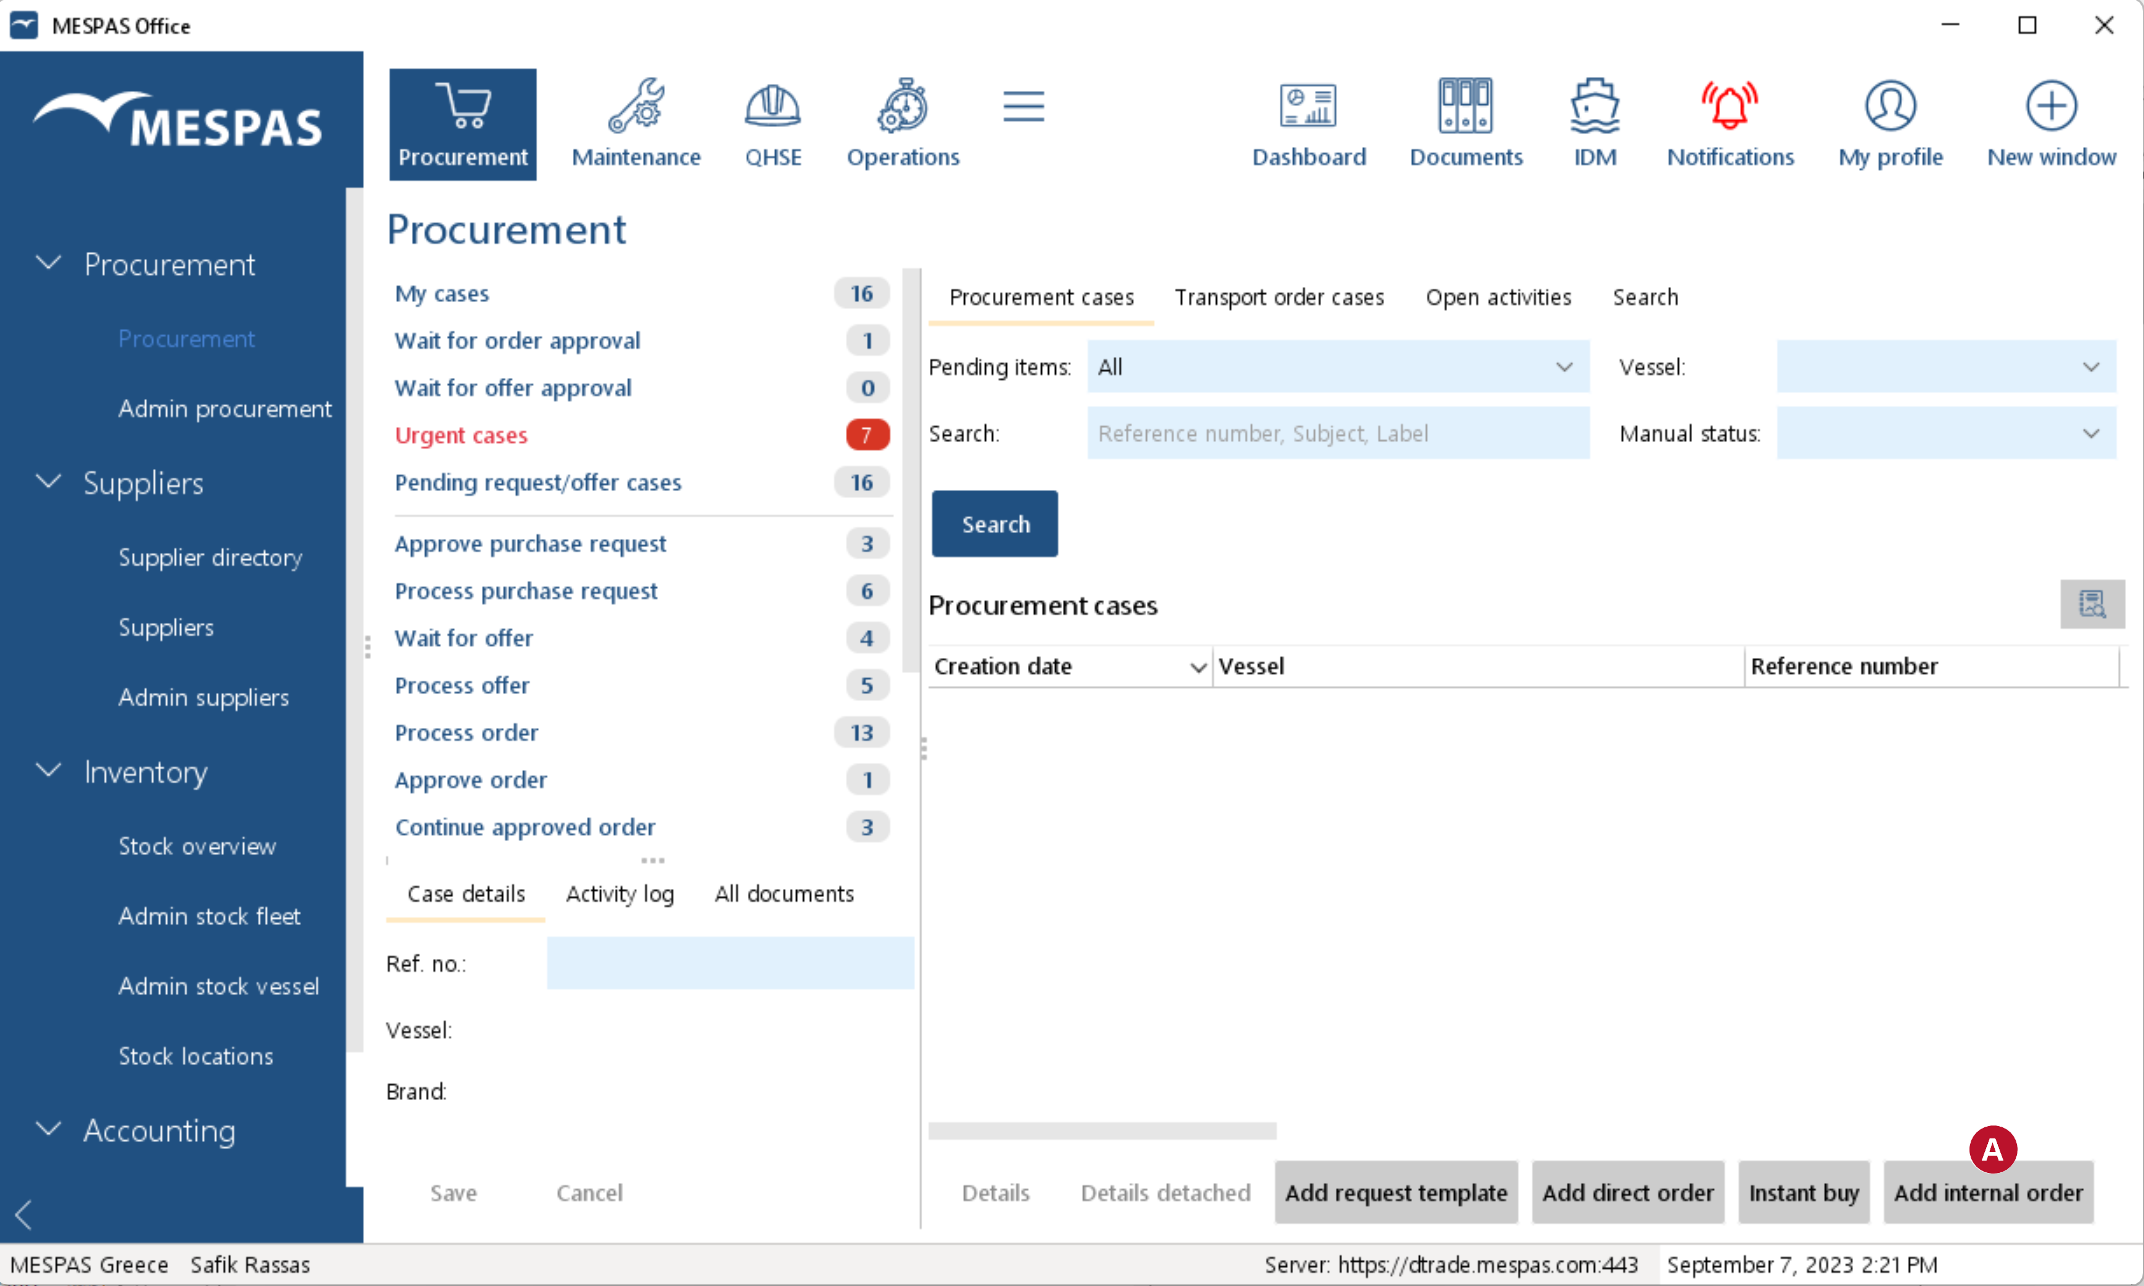Select Continue approved order filter
The width and height of the screenshot is (2144, 1286).
click(640, 827)
